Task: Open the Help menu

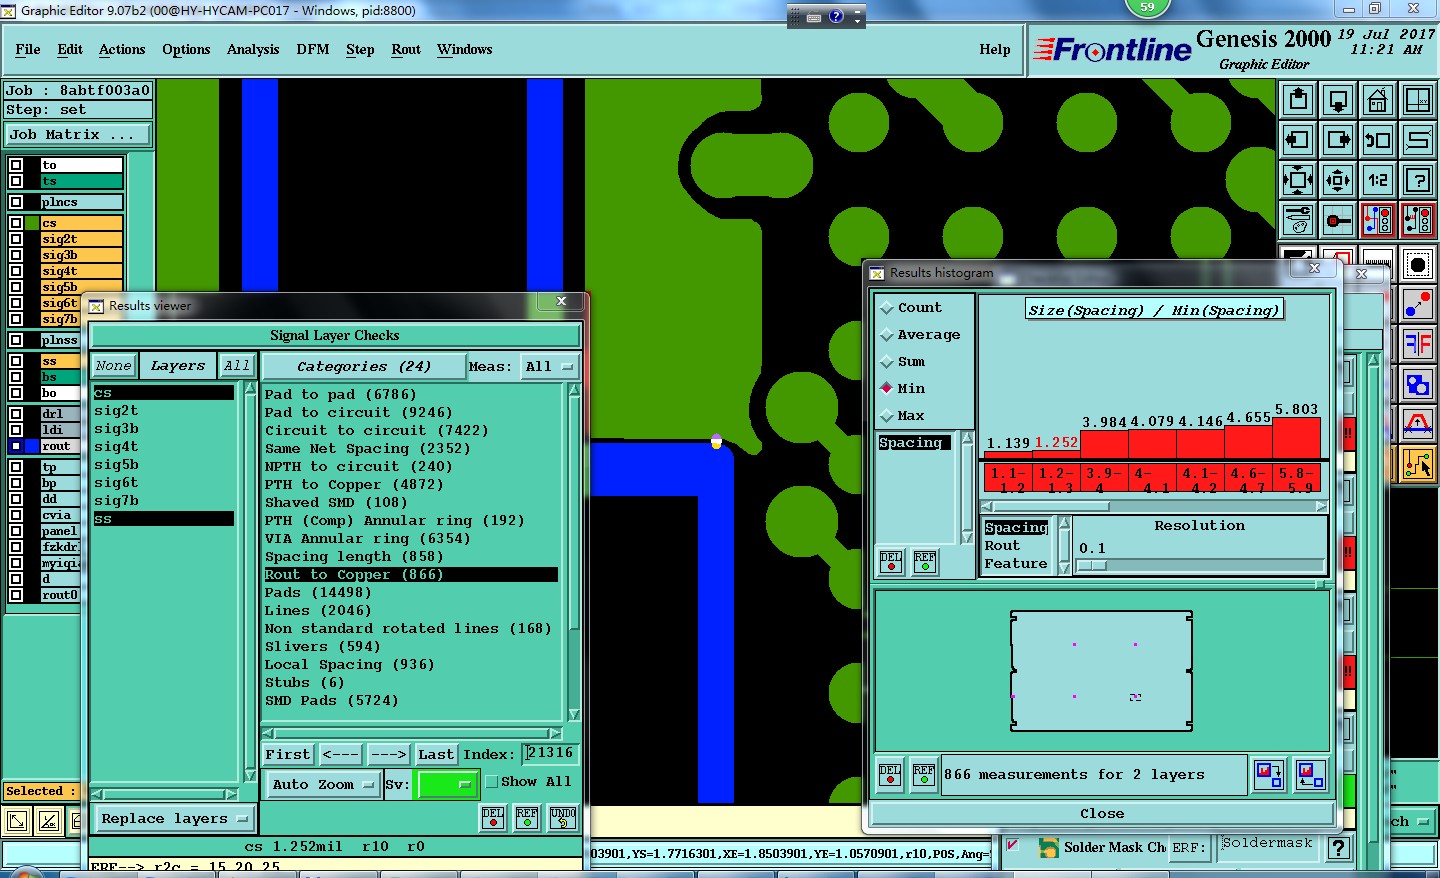Action: pyautogui.click(x=995, y=49)
